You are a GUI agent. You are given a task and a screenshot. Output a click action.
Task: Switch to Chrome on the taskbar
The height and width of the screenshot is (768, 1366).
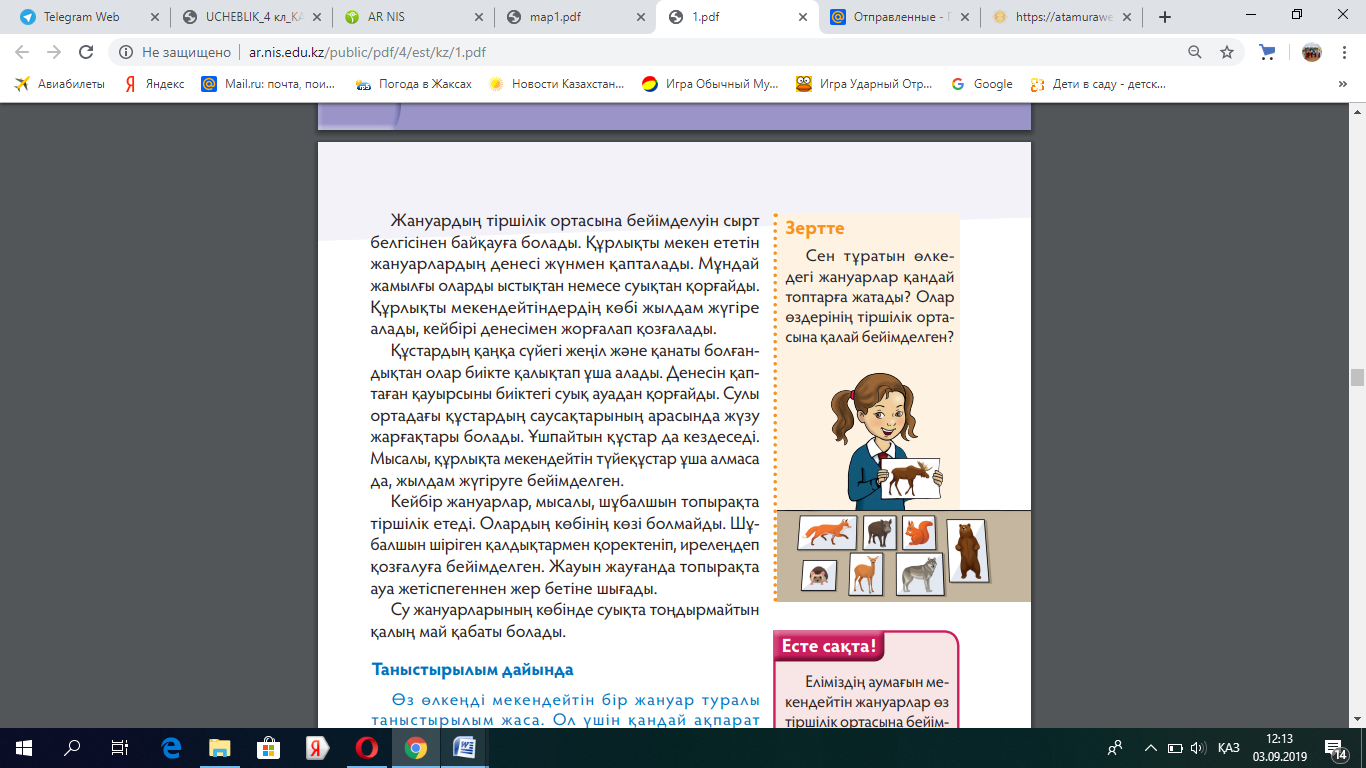416,748
